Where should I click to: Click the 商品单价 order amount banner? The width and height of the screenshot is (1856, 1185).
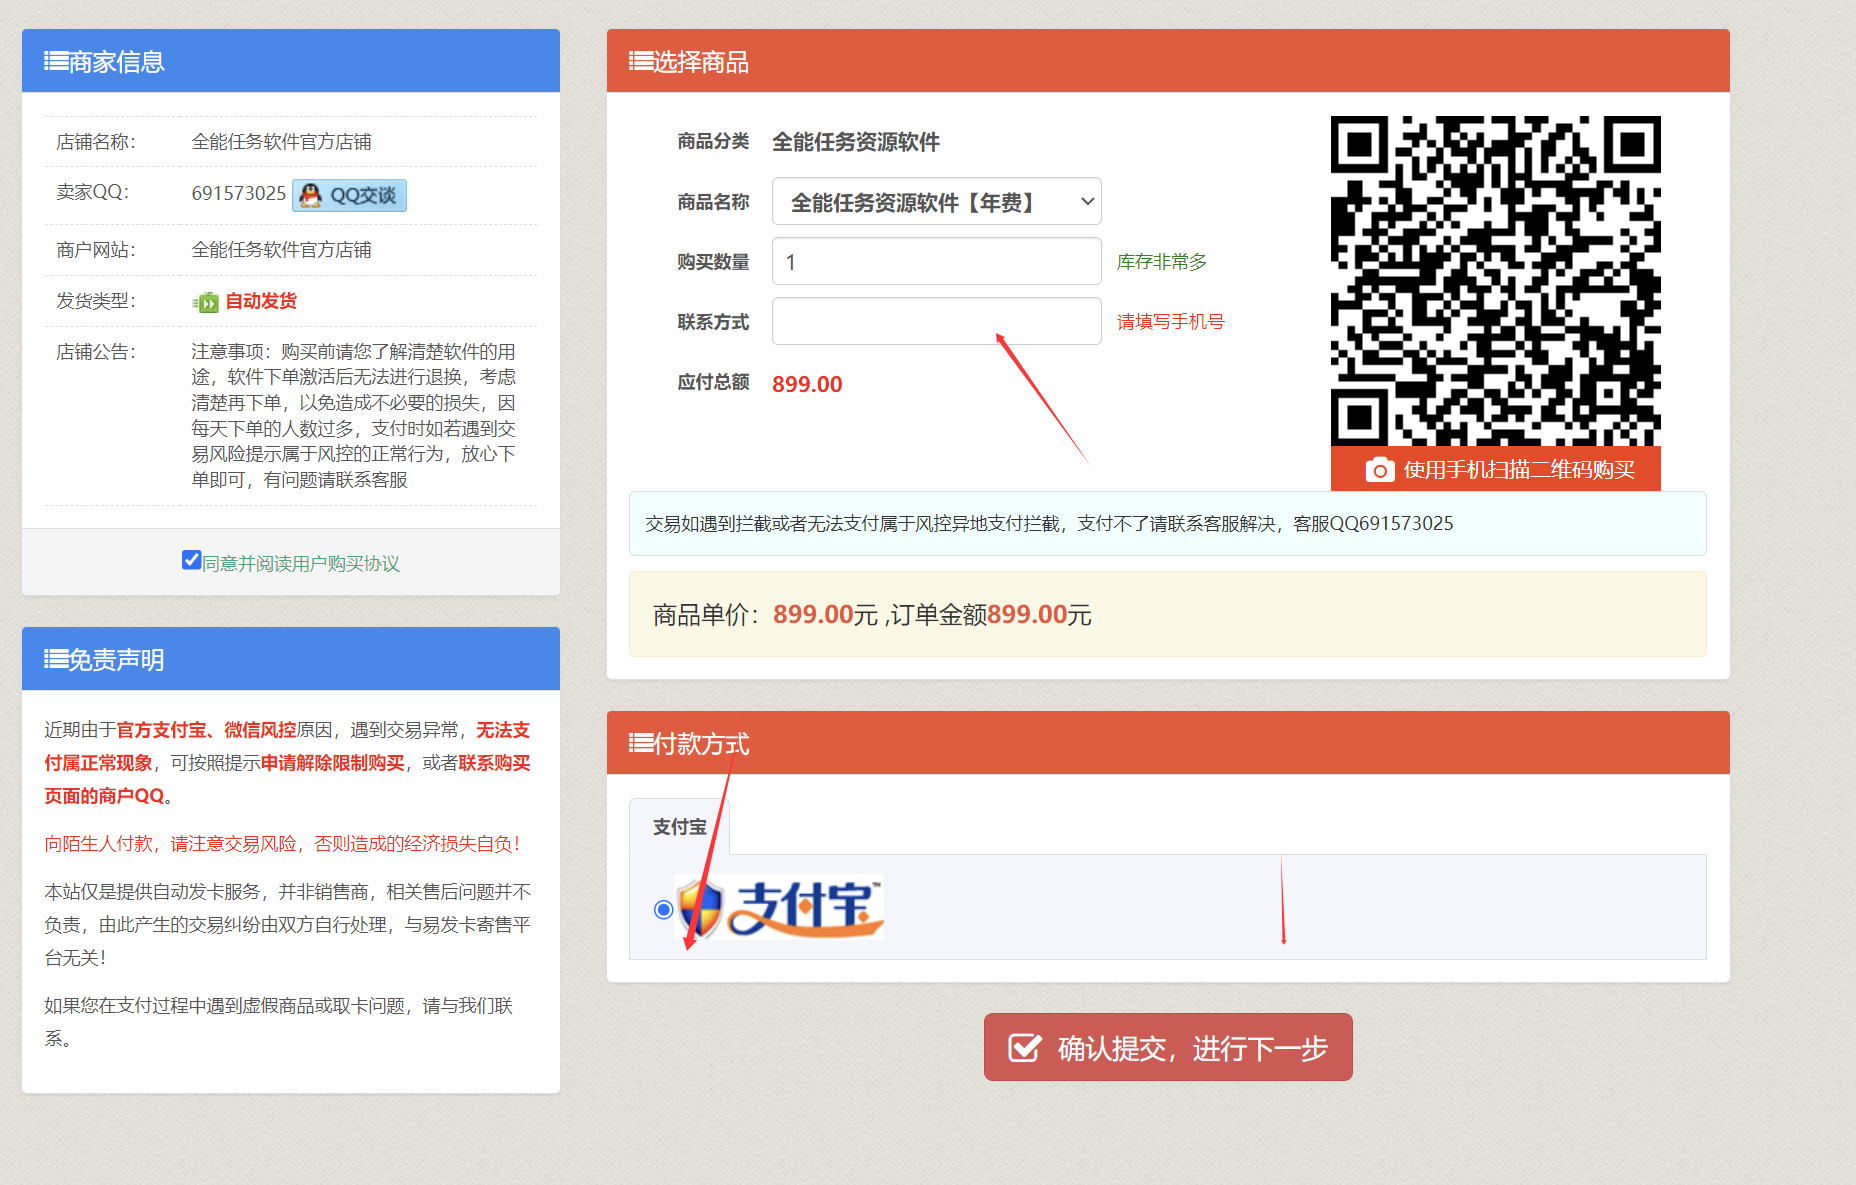tap(1167, 614)
